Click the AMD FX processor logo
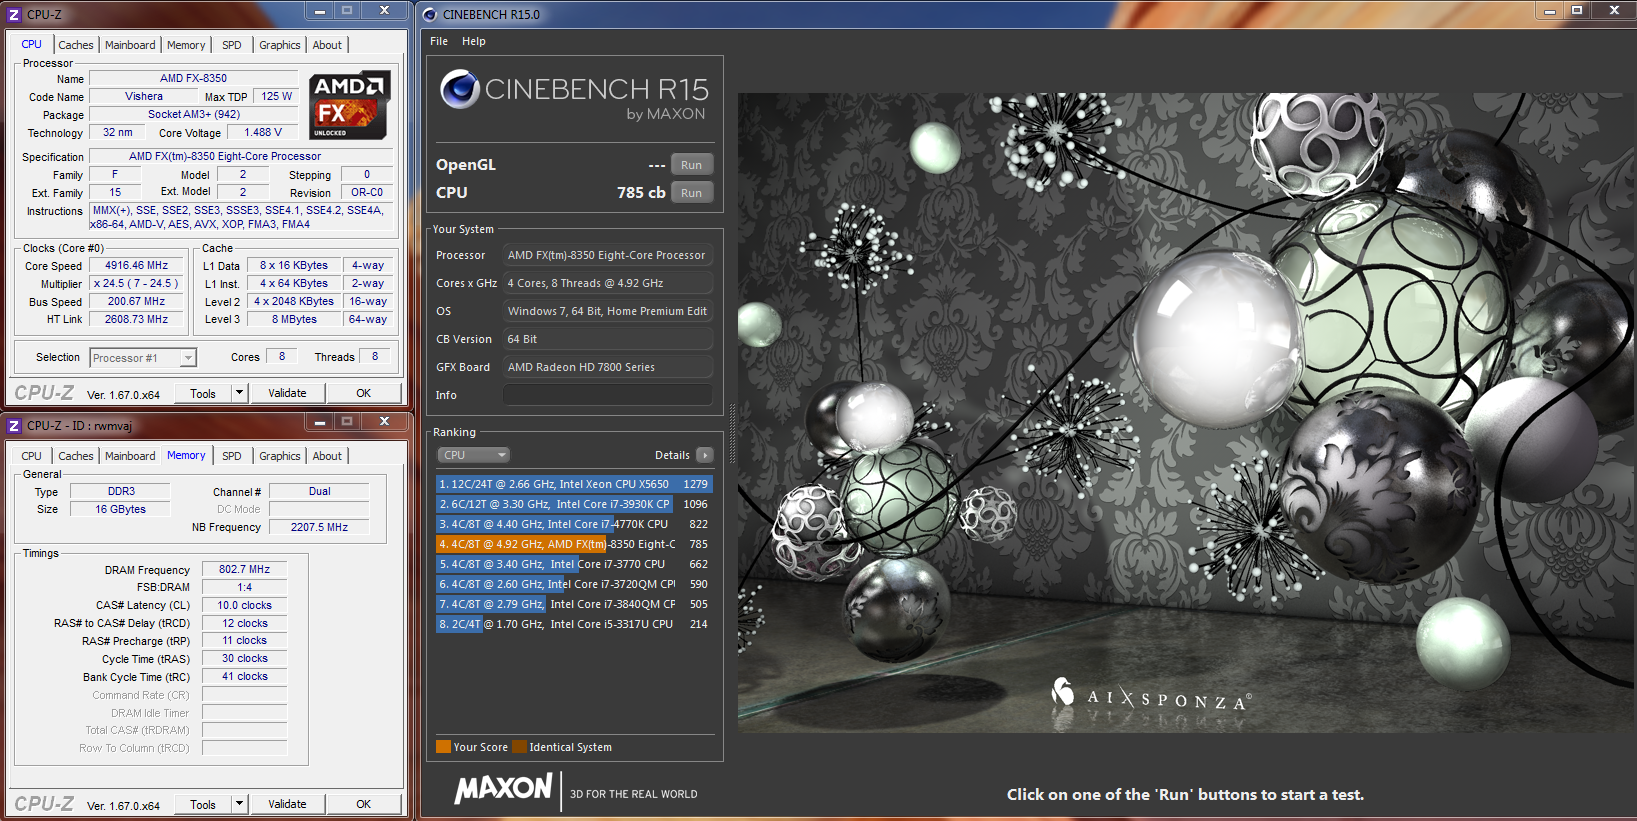 [x=349, y=105]
